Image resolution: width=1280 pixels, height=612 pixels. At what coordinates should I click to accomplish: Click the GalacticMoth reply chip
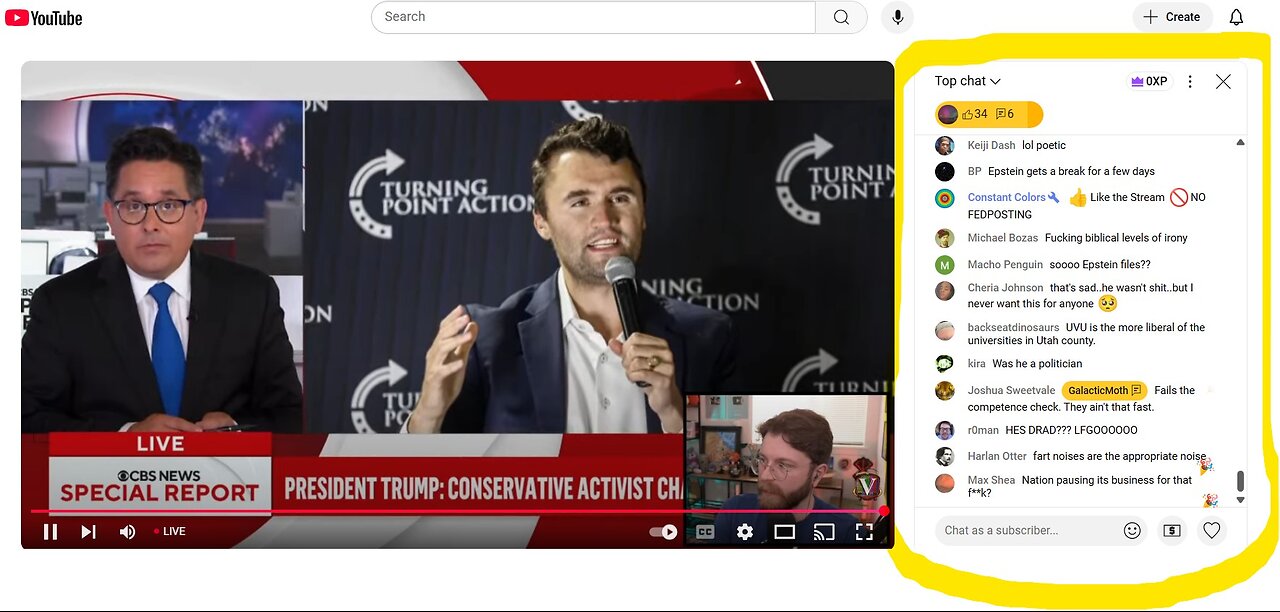tap(1104, 390)
